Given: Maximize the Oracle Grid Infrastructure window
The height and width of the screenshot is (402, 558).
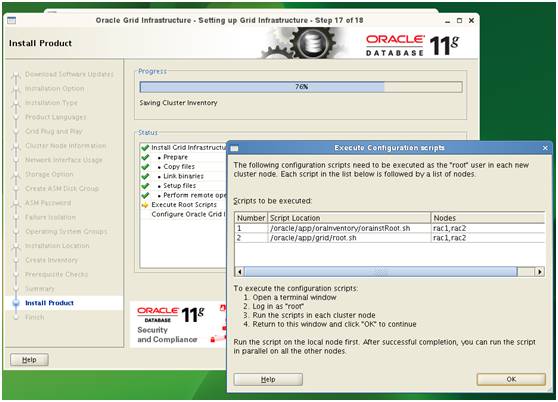Looking at the screenshot, I should [459, 21].
